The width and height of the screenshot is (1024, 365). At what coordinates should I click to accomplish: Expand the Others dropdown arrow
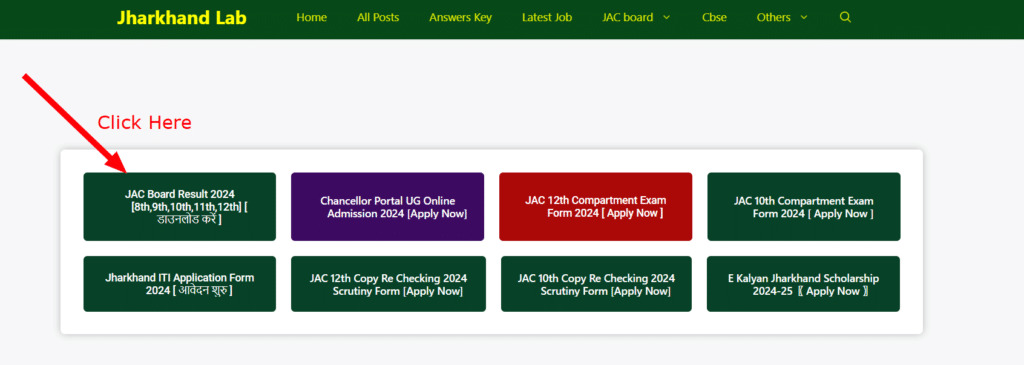(x=803, y=18)
